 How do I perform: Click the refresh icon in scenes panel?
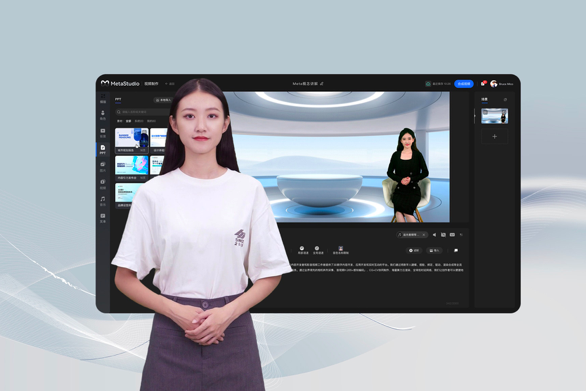click(x=505, y=99)
